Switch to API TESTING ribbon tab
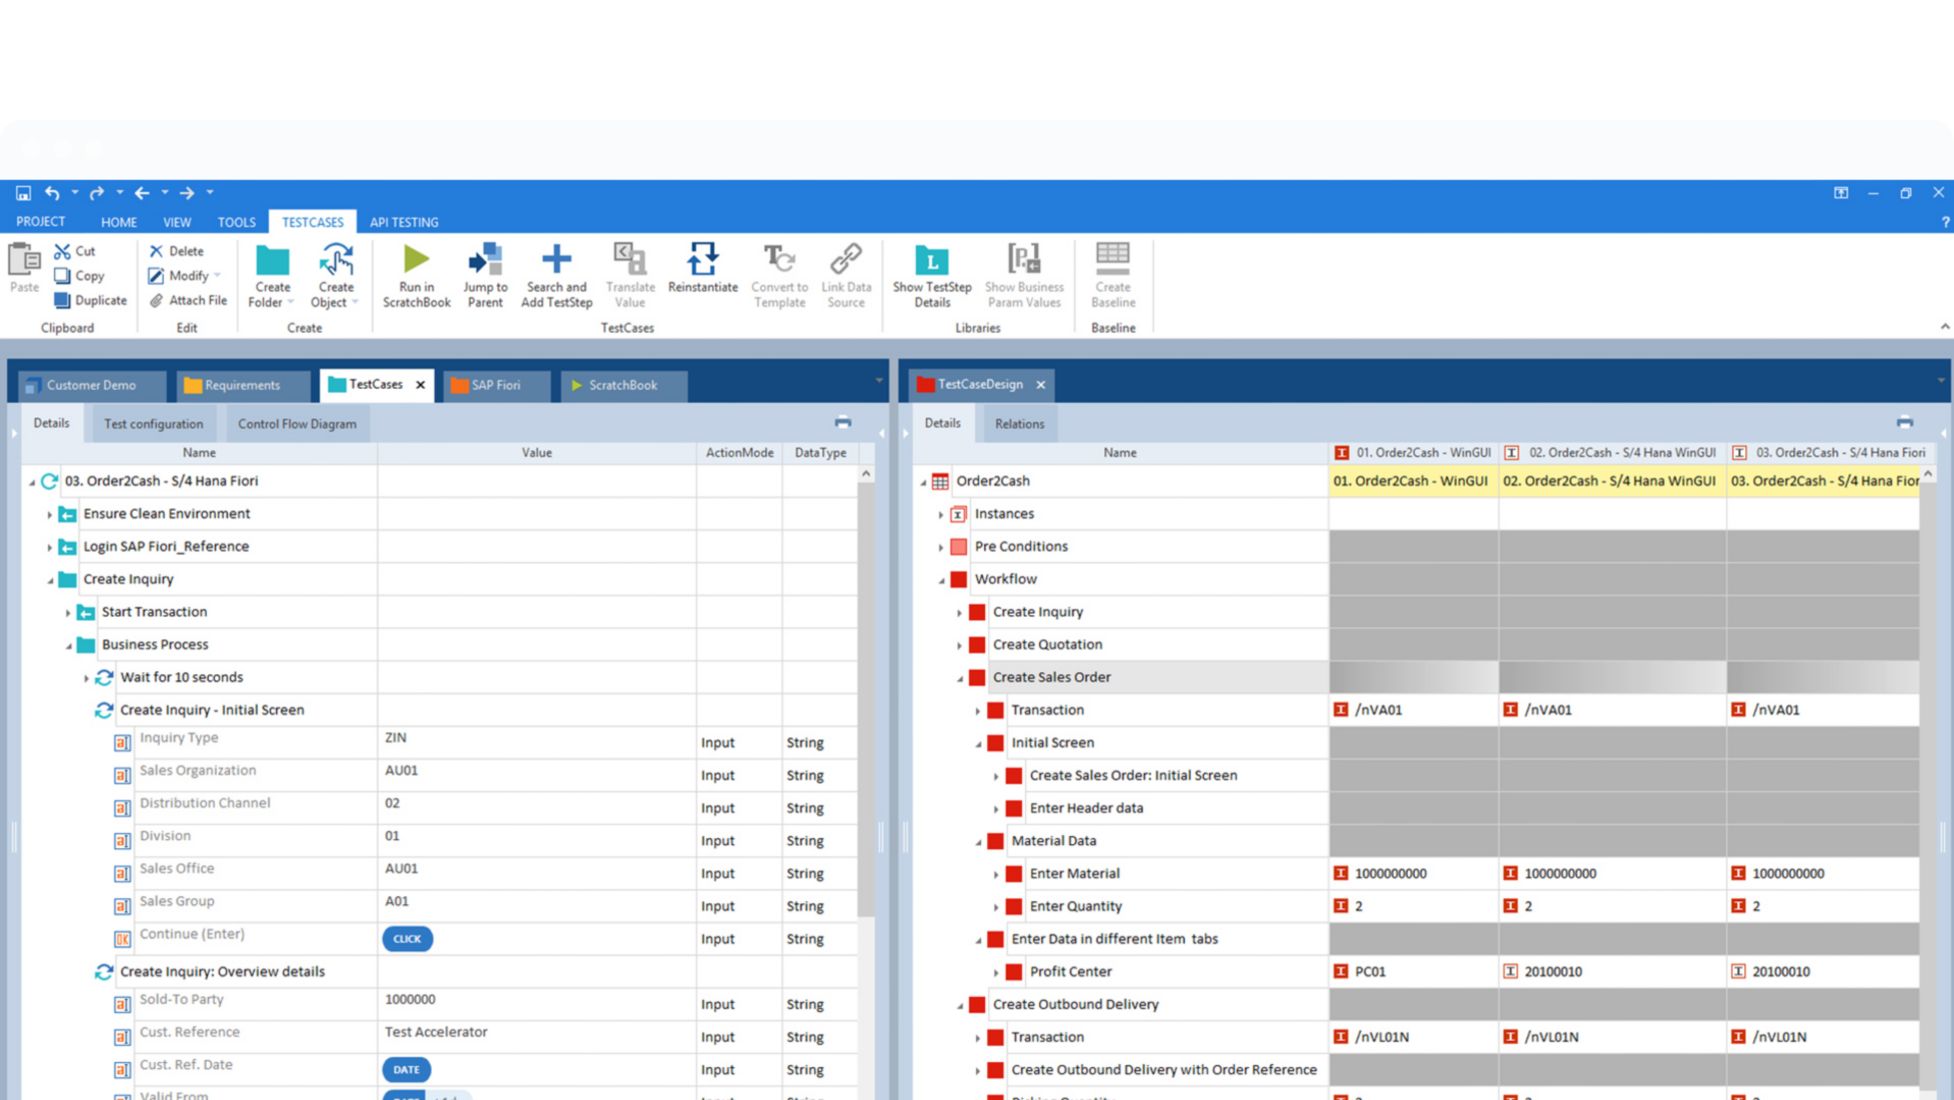1954x1100 pixels. [x=404, y=222]
